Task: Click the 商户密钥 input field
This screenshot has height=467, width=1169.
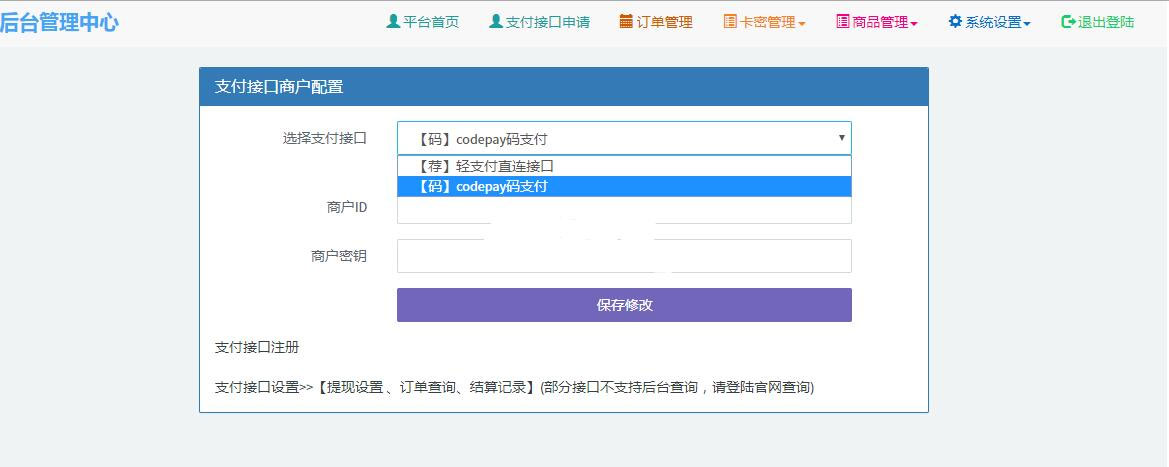Action: 624,256
